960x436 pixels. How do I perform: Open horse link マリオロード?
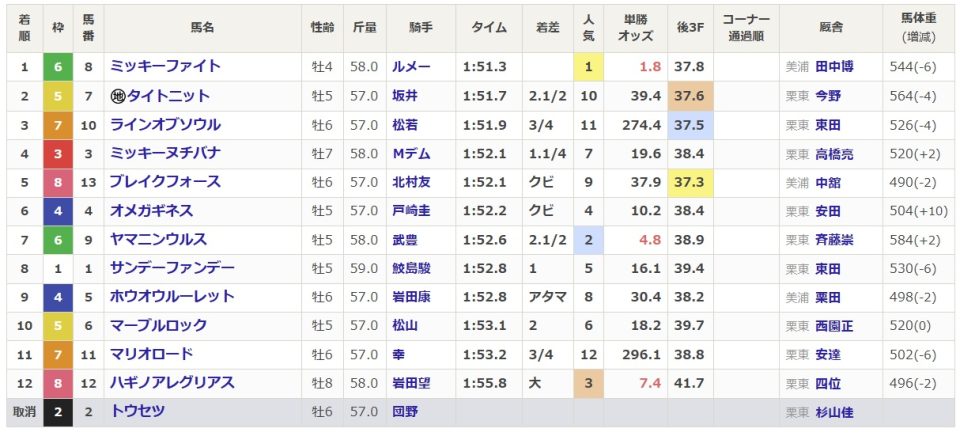tap(152, 355)
